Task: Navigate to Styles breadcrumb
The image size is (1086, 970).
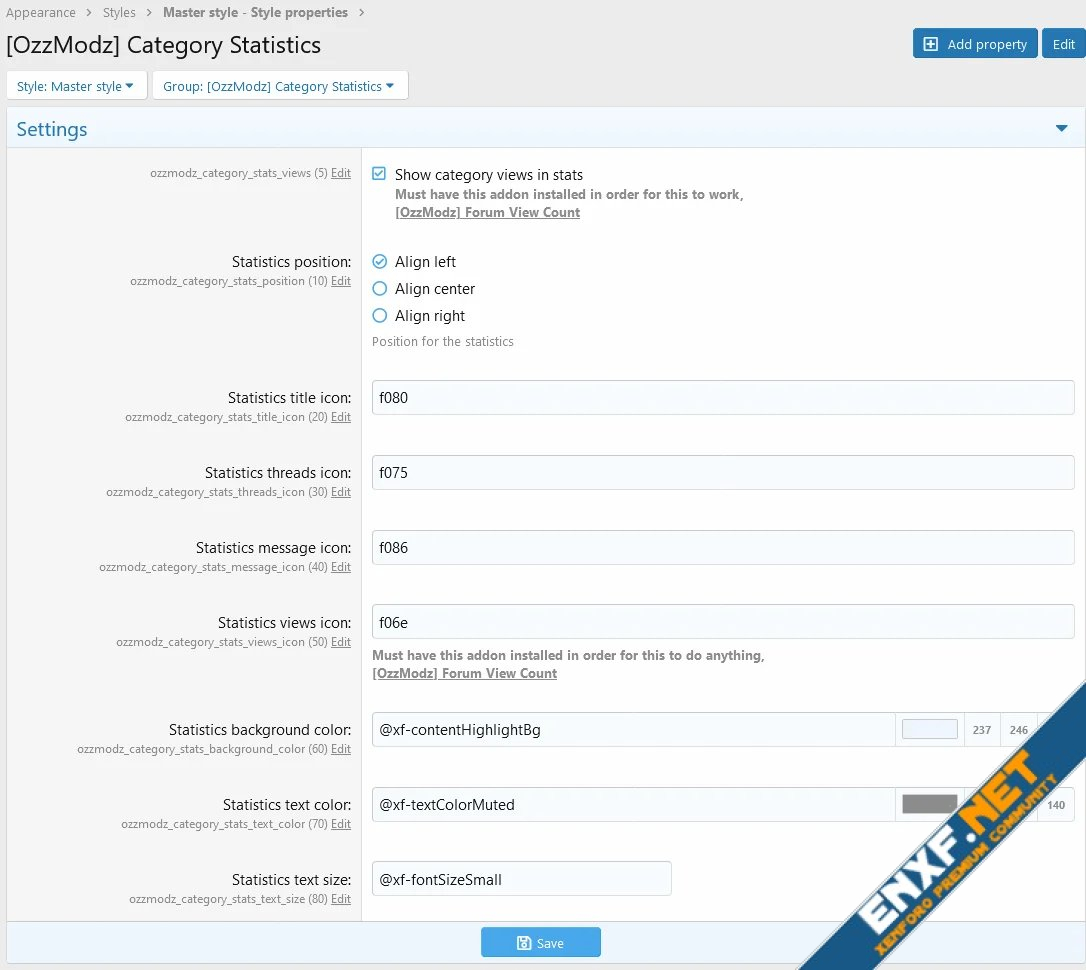Action: pos(119,13)
